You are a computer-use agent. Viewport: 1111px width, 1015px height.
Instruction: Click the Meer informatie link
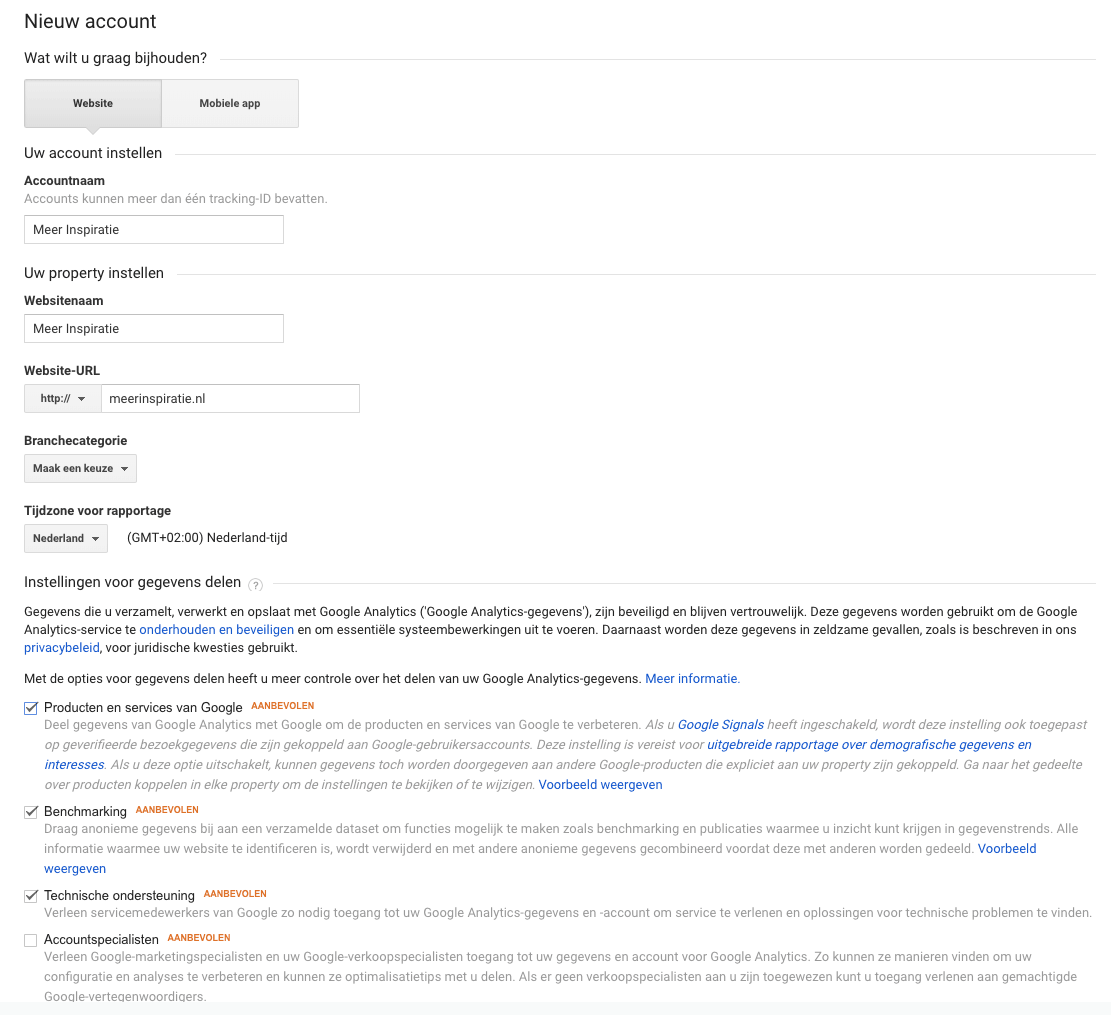[692, 678]
